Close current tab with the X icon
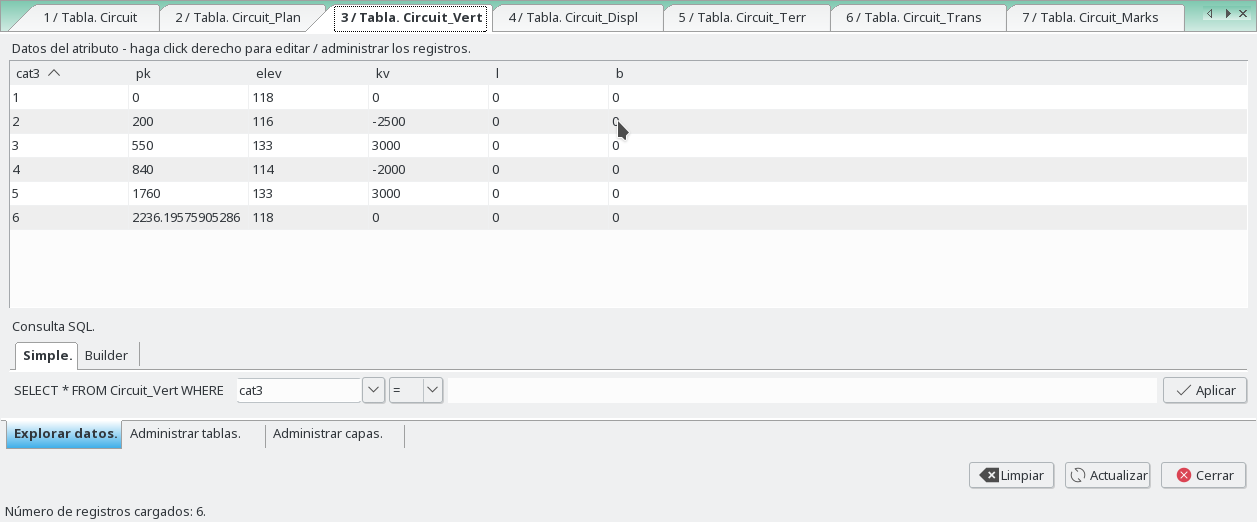The width and height of the screenshot is (1257, 522). pos(1244,14)
